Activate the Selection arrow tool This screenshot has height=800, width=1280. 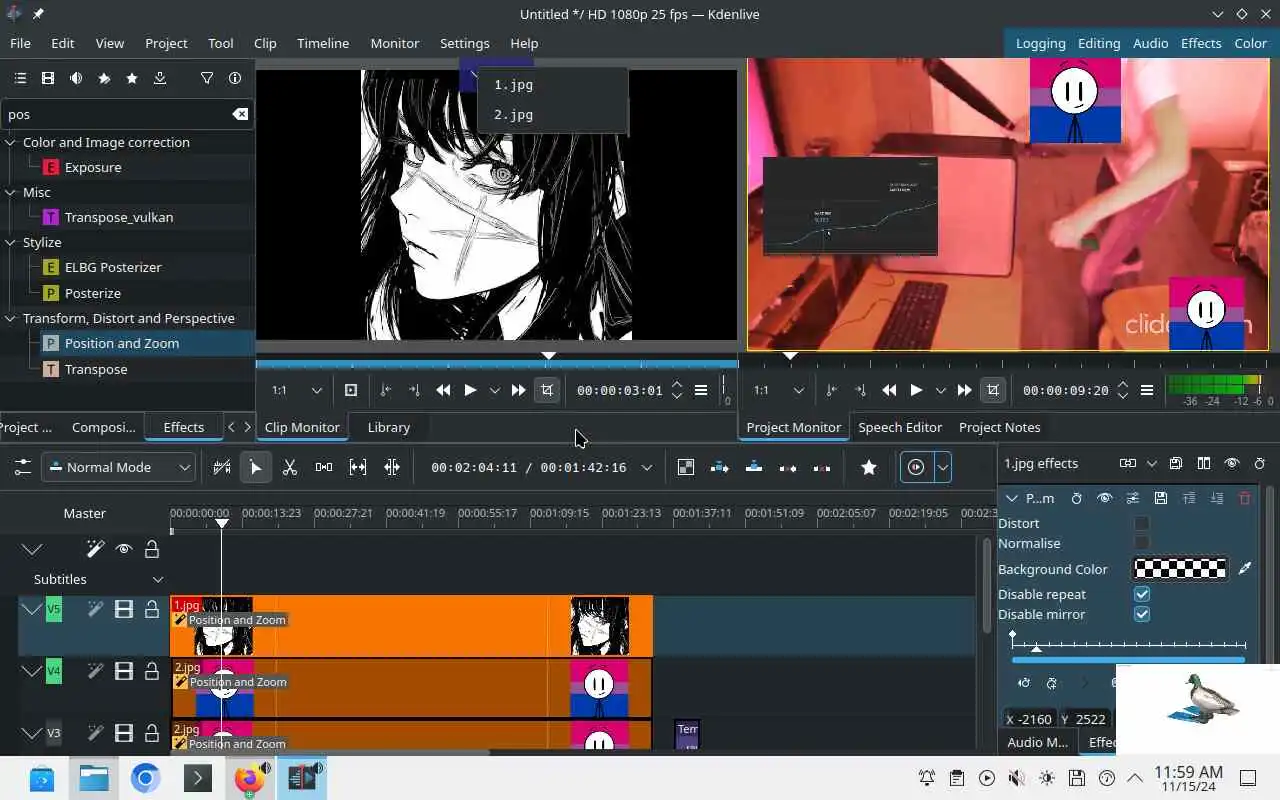tap(256, 467)
